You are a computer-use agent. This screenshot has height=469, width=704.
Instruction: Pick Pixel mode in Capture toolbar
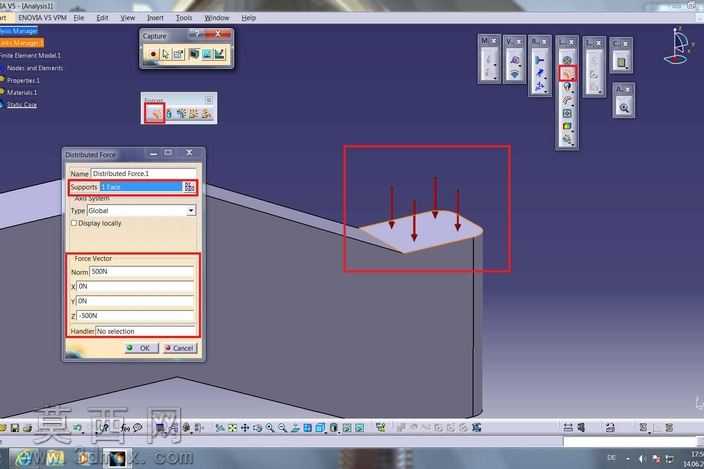point(207,54)
